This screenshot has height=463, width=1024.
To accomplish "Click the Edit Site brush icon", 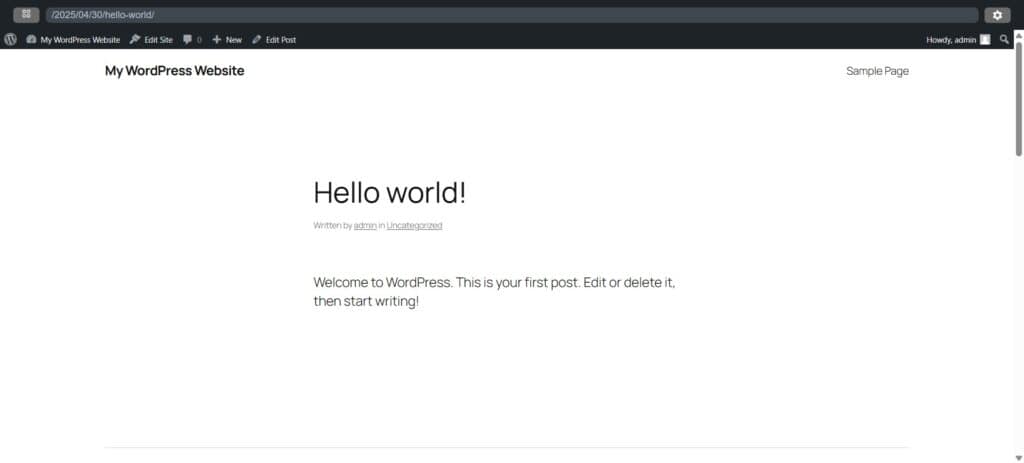I will pyautogui.click(x=135, y=39).
